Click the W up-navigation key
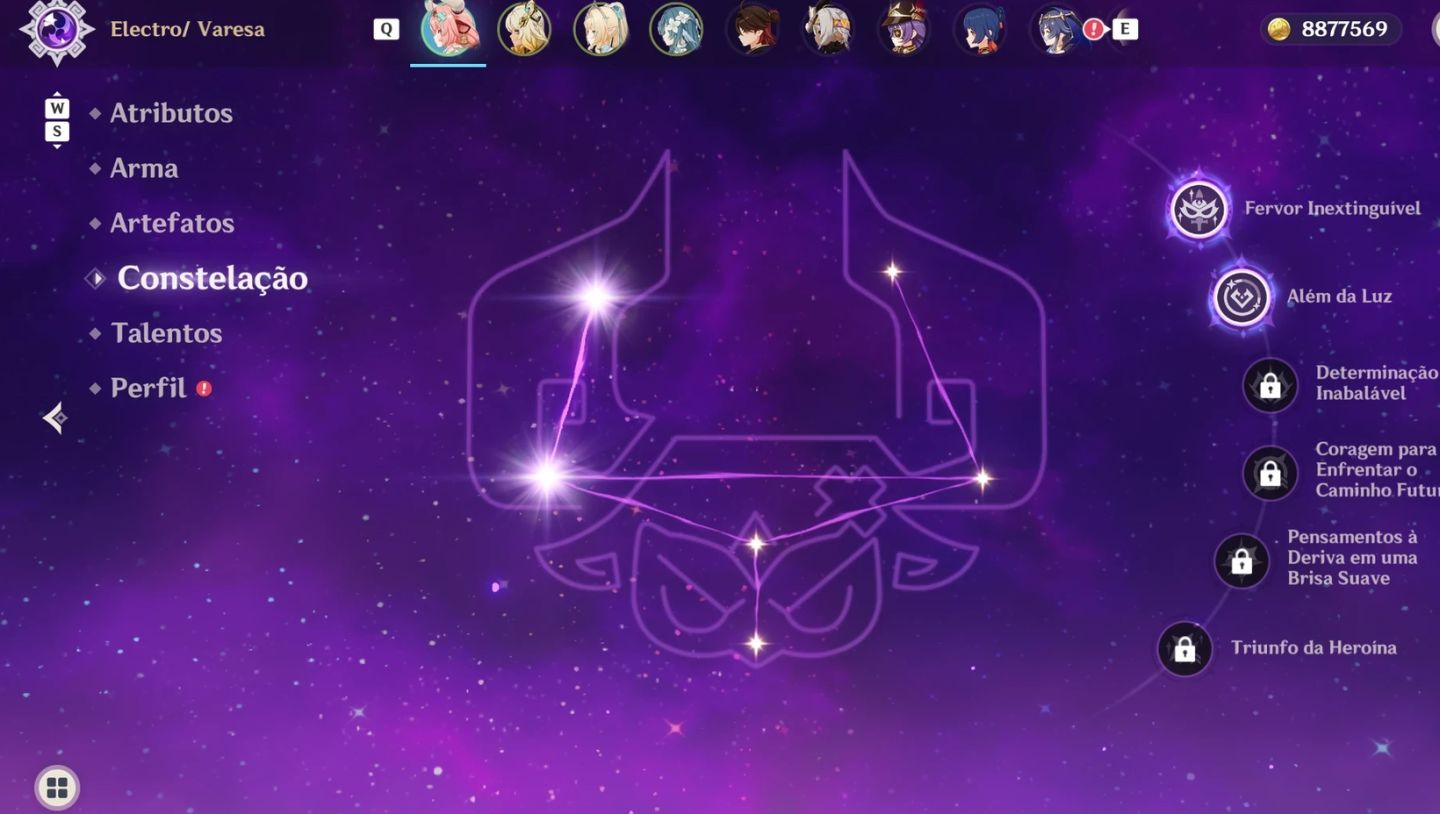This screenshot has width=1440, height=814. click(x=57, y=107)
